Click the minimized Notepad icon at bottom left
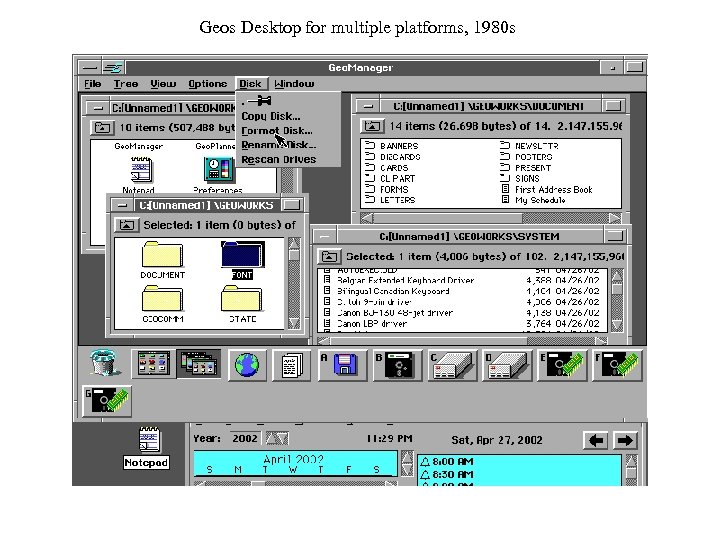 coord(147,448)
